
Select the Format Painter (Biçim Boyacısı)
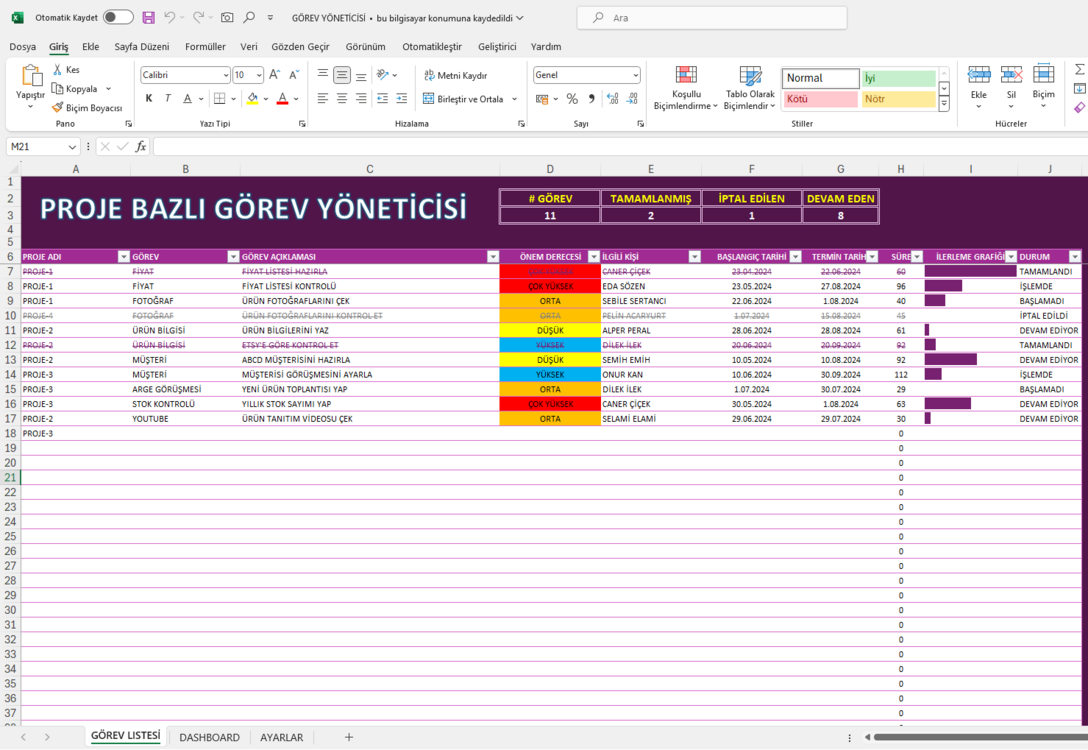click(x=87, y=108)
